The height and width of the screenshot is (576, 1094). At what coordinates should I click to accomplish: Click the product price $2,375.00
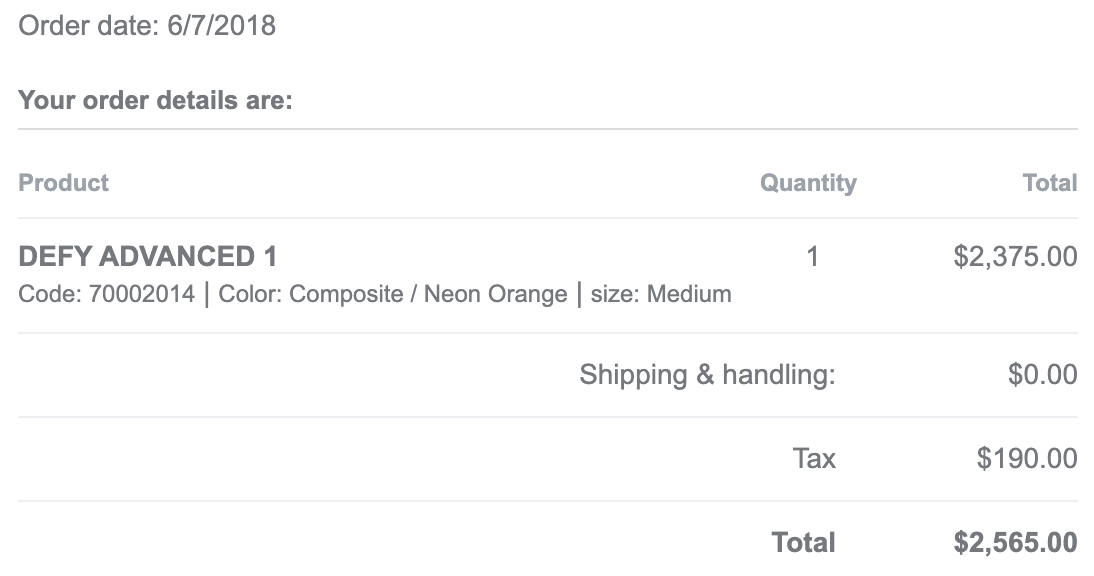[1015, 257]
